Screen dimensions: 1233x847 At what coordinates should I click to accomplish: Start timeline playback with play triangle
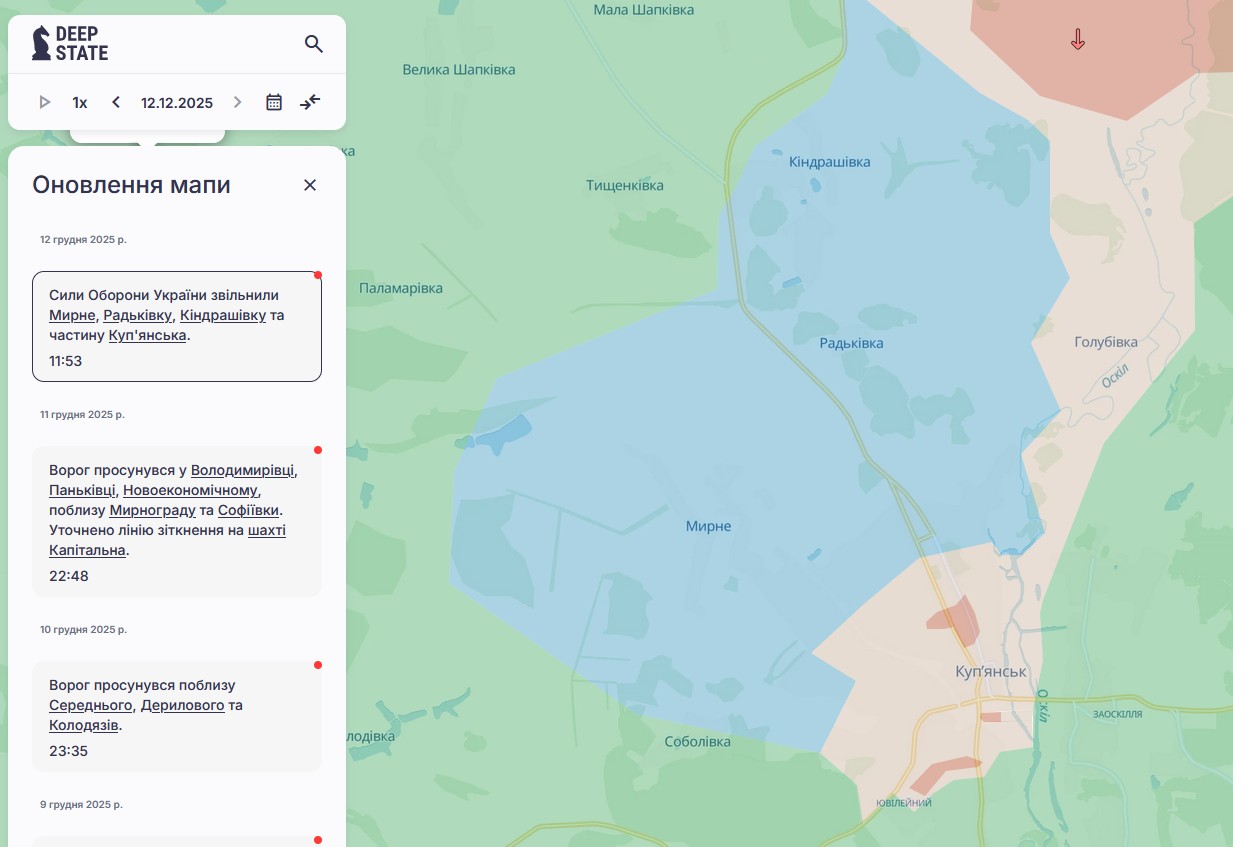pos(45,102)
